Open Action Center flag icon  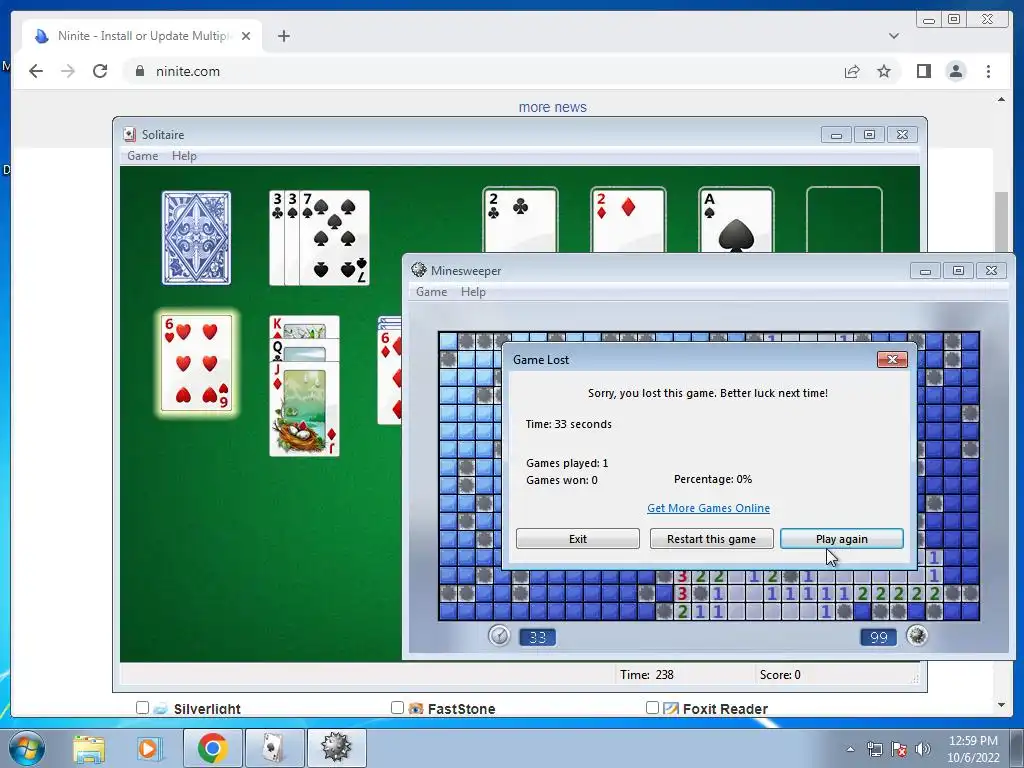[899, 749]
